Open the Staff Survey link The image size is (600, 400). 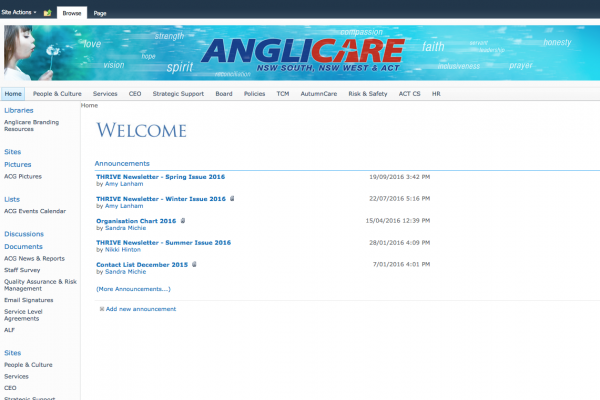click(22, 270)
